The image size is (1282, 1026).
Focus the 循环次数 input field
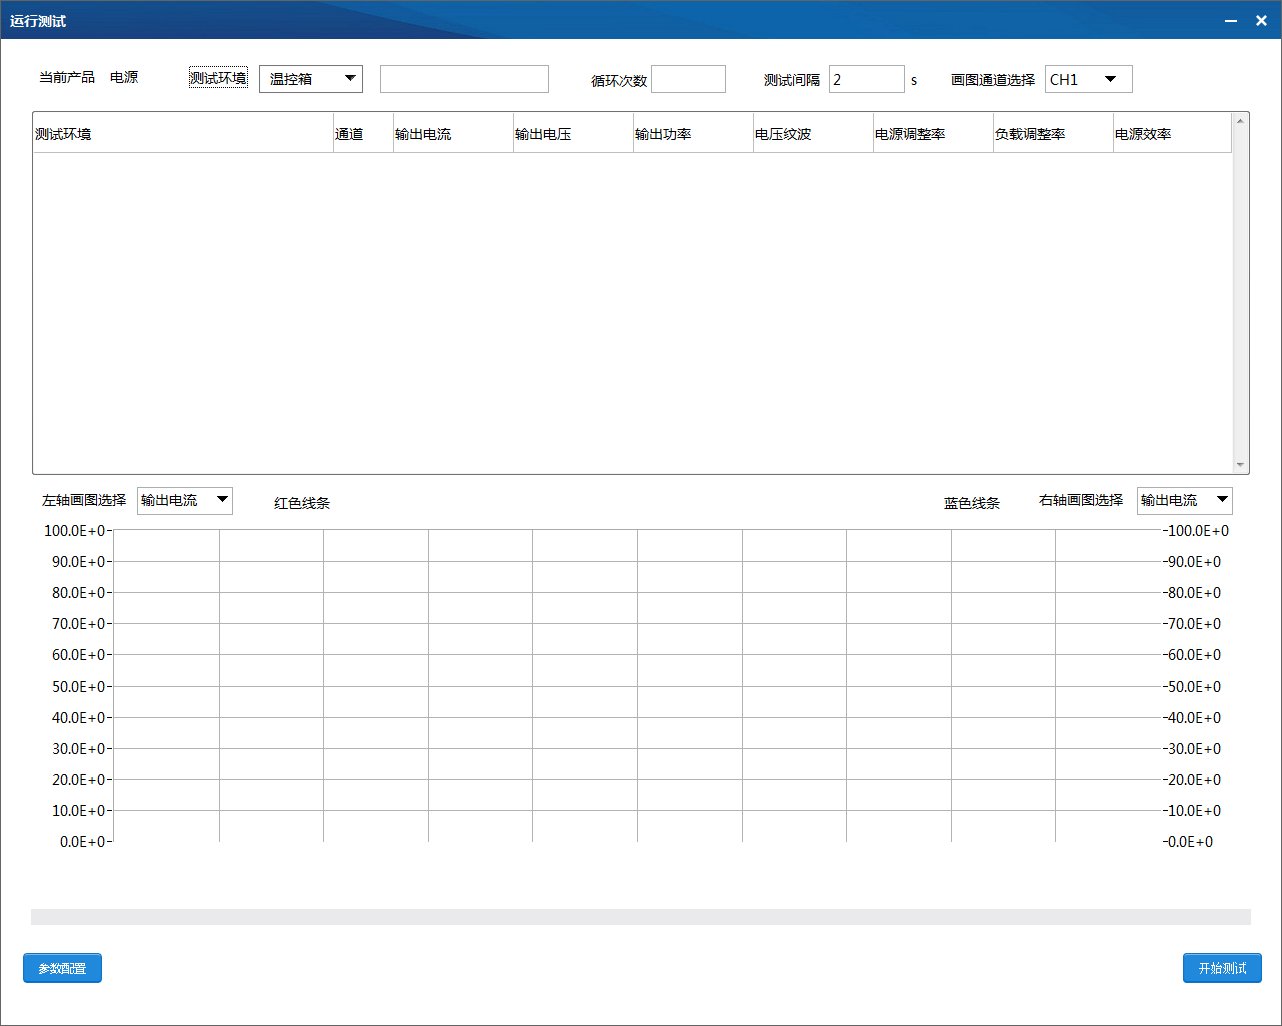688,79
